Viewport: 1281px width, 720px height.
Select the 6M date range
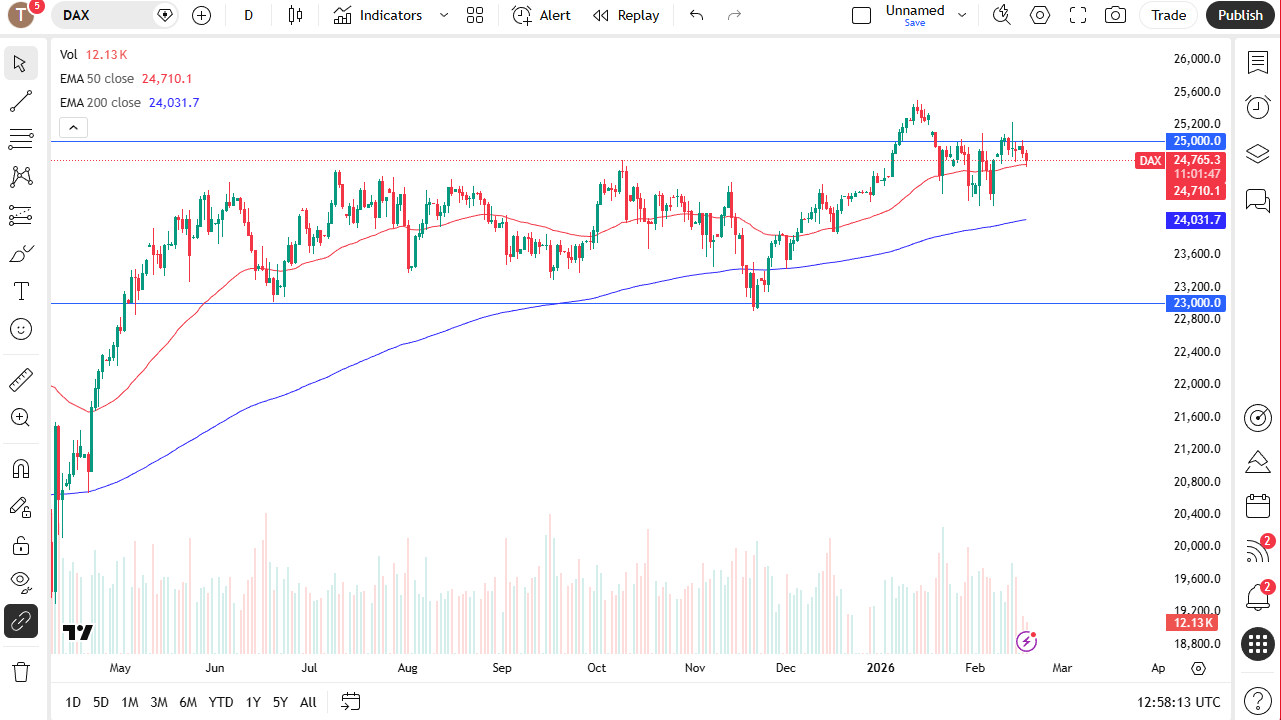pos(188,702)
